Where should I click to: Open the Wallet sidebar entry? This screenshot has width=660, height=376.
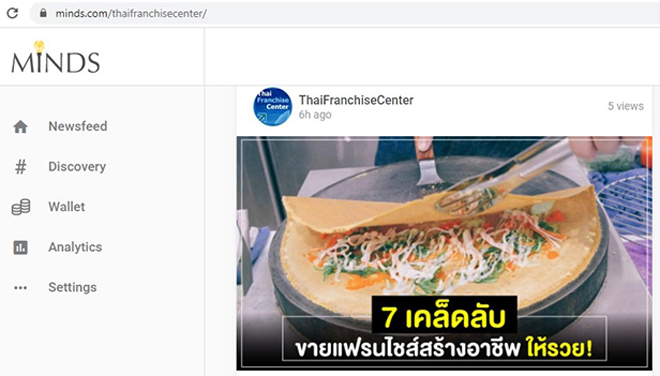tap(67, 207)
